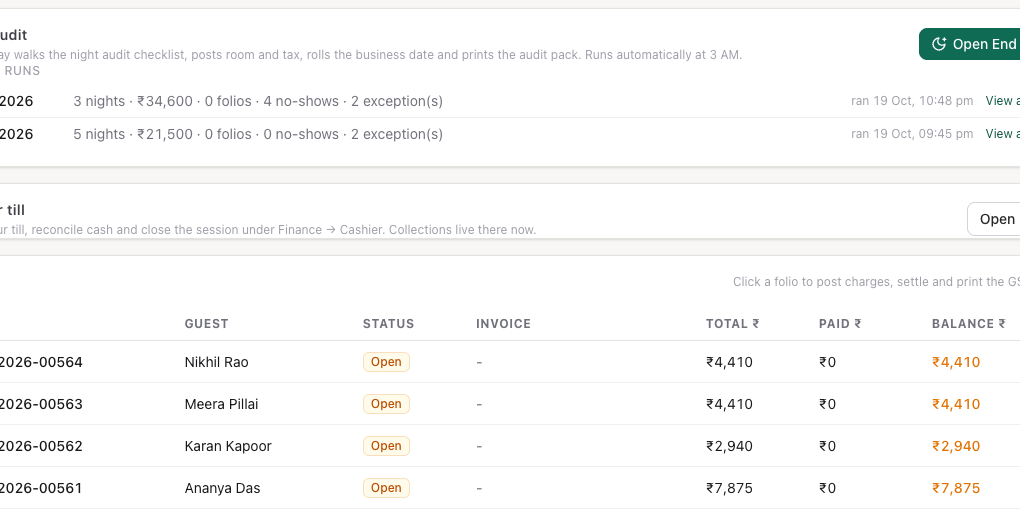1020x520 pixels.
Task: Click the STATUS column header
Action: click(x=388, y=323)
